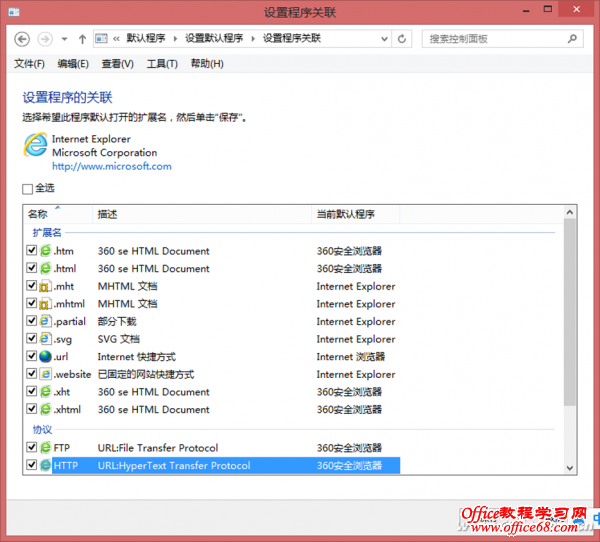
Task: Select the 部分下载 description text
Action: coord(117,322)
